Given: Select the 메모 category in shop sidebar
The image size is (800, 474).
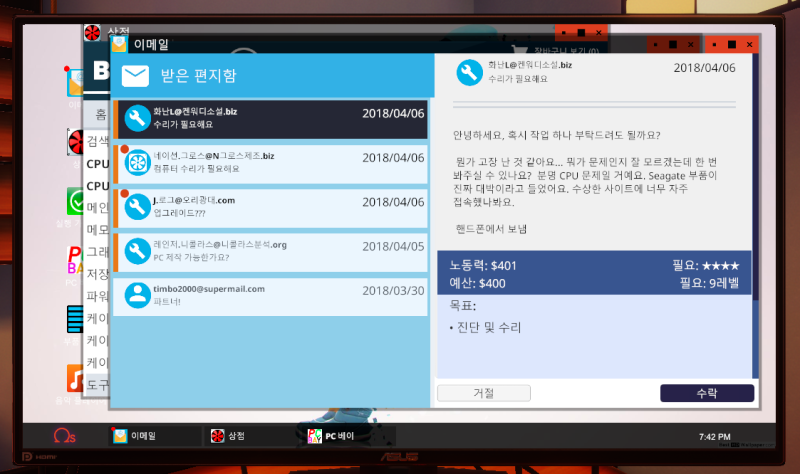Looking at the screenshot, I should coord(97,229).
